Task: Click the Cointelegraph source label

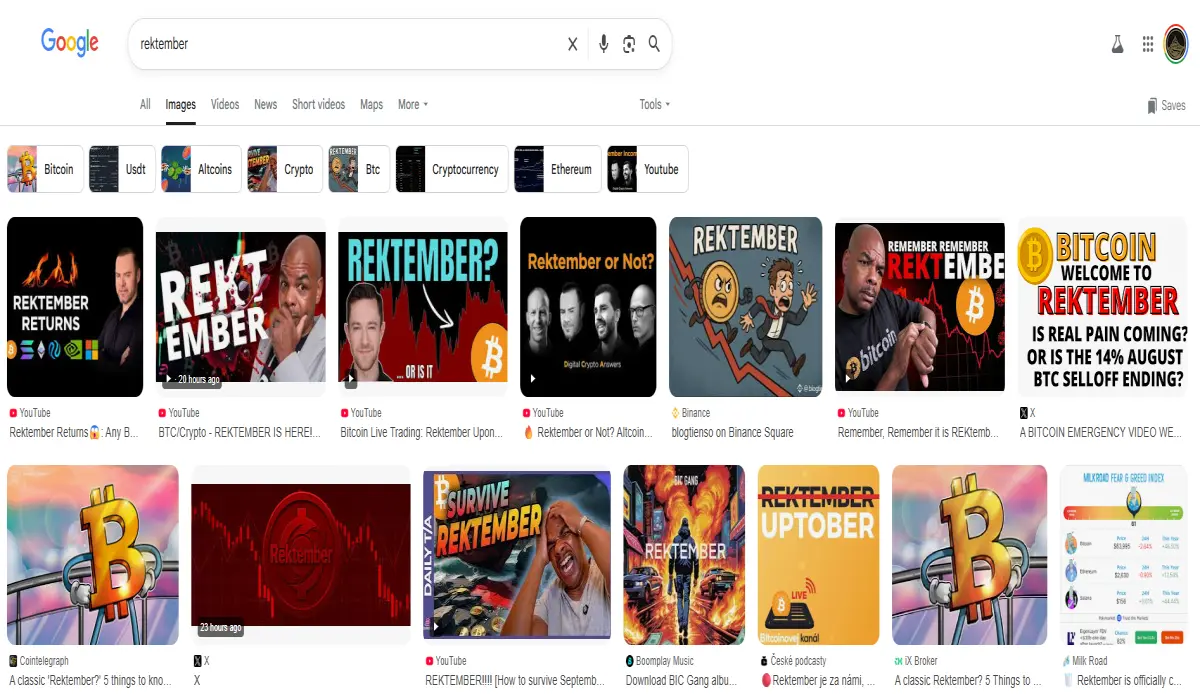Action: pos(39,661)
